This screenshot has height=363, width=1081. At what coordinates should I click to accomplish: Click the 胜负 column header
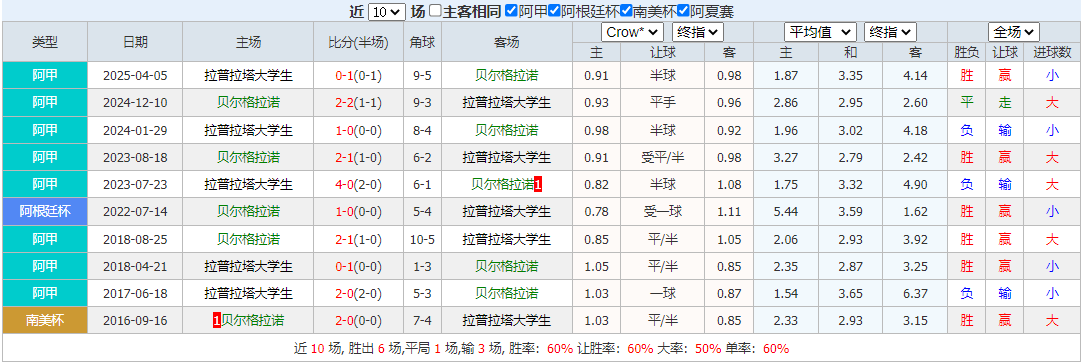967,52
